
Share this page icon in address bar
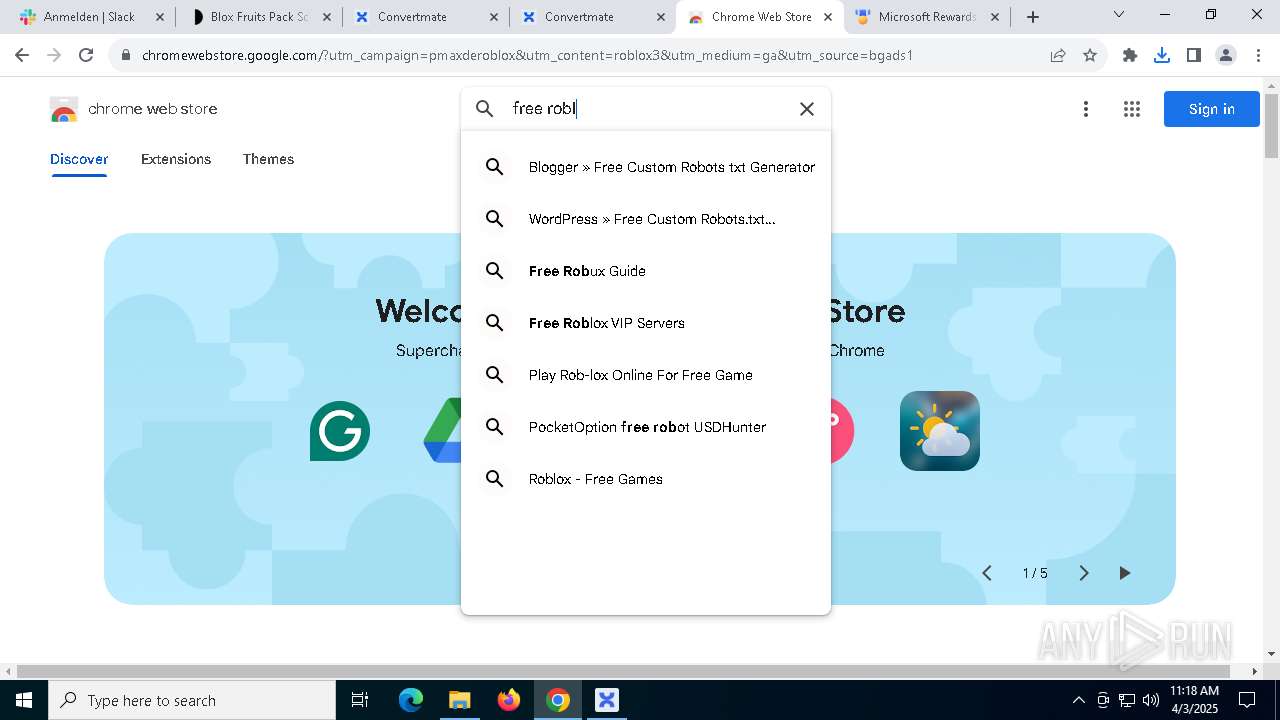coord(1058,55)
